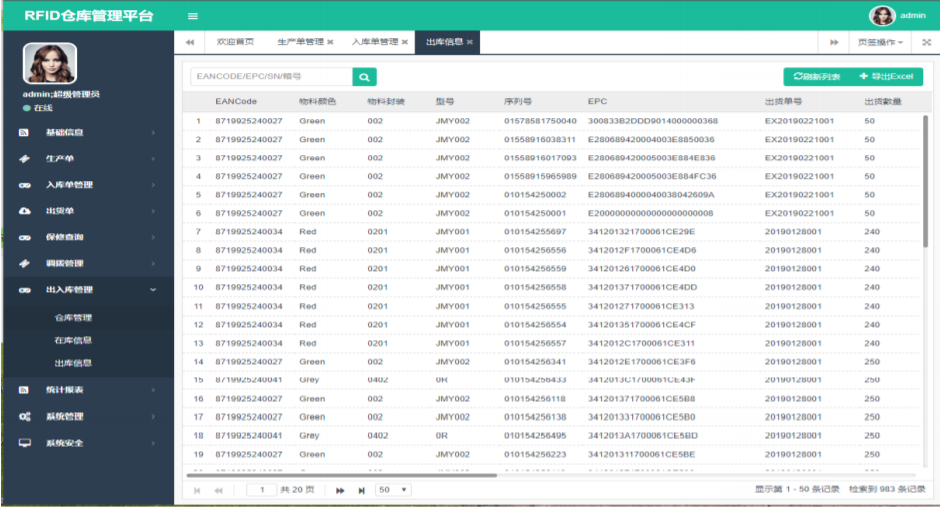Open the 页签操作 dropdown

tap(880, 42)
